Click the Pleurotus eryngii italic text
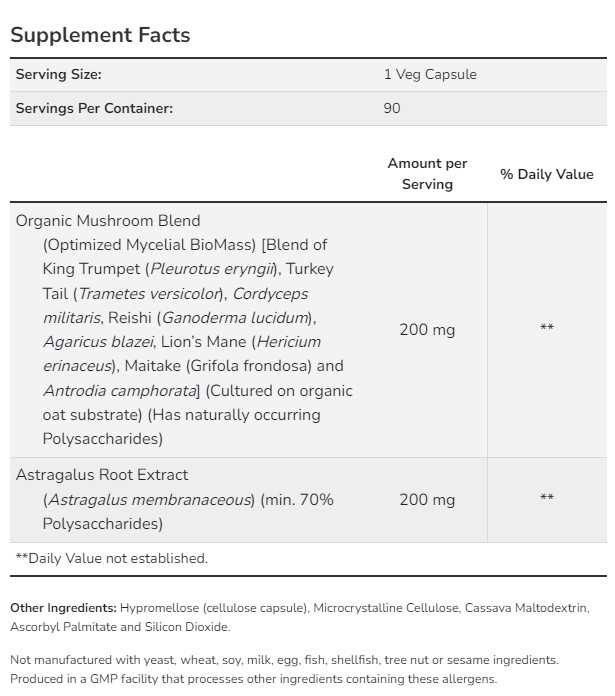Viewport: 615px width, 696px height. coord(211,269)
